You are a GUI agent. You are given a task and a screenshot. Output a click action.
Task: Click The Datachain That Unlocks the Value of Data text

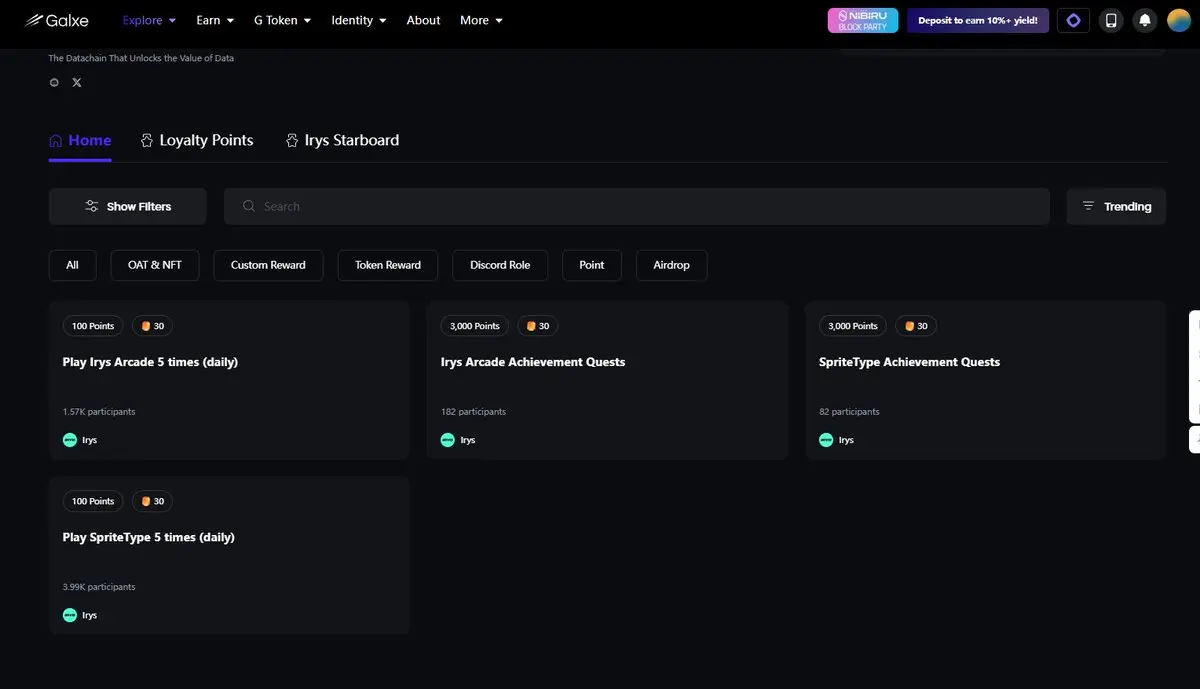click(141, 58)
